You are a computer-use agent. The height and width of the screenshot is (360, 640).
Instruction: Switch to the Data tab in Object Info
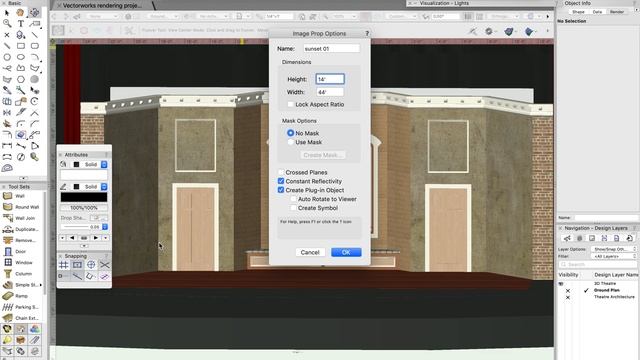pyautogui.click(x=597, y=12)
